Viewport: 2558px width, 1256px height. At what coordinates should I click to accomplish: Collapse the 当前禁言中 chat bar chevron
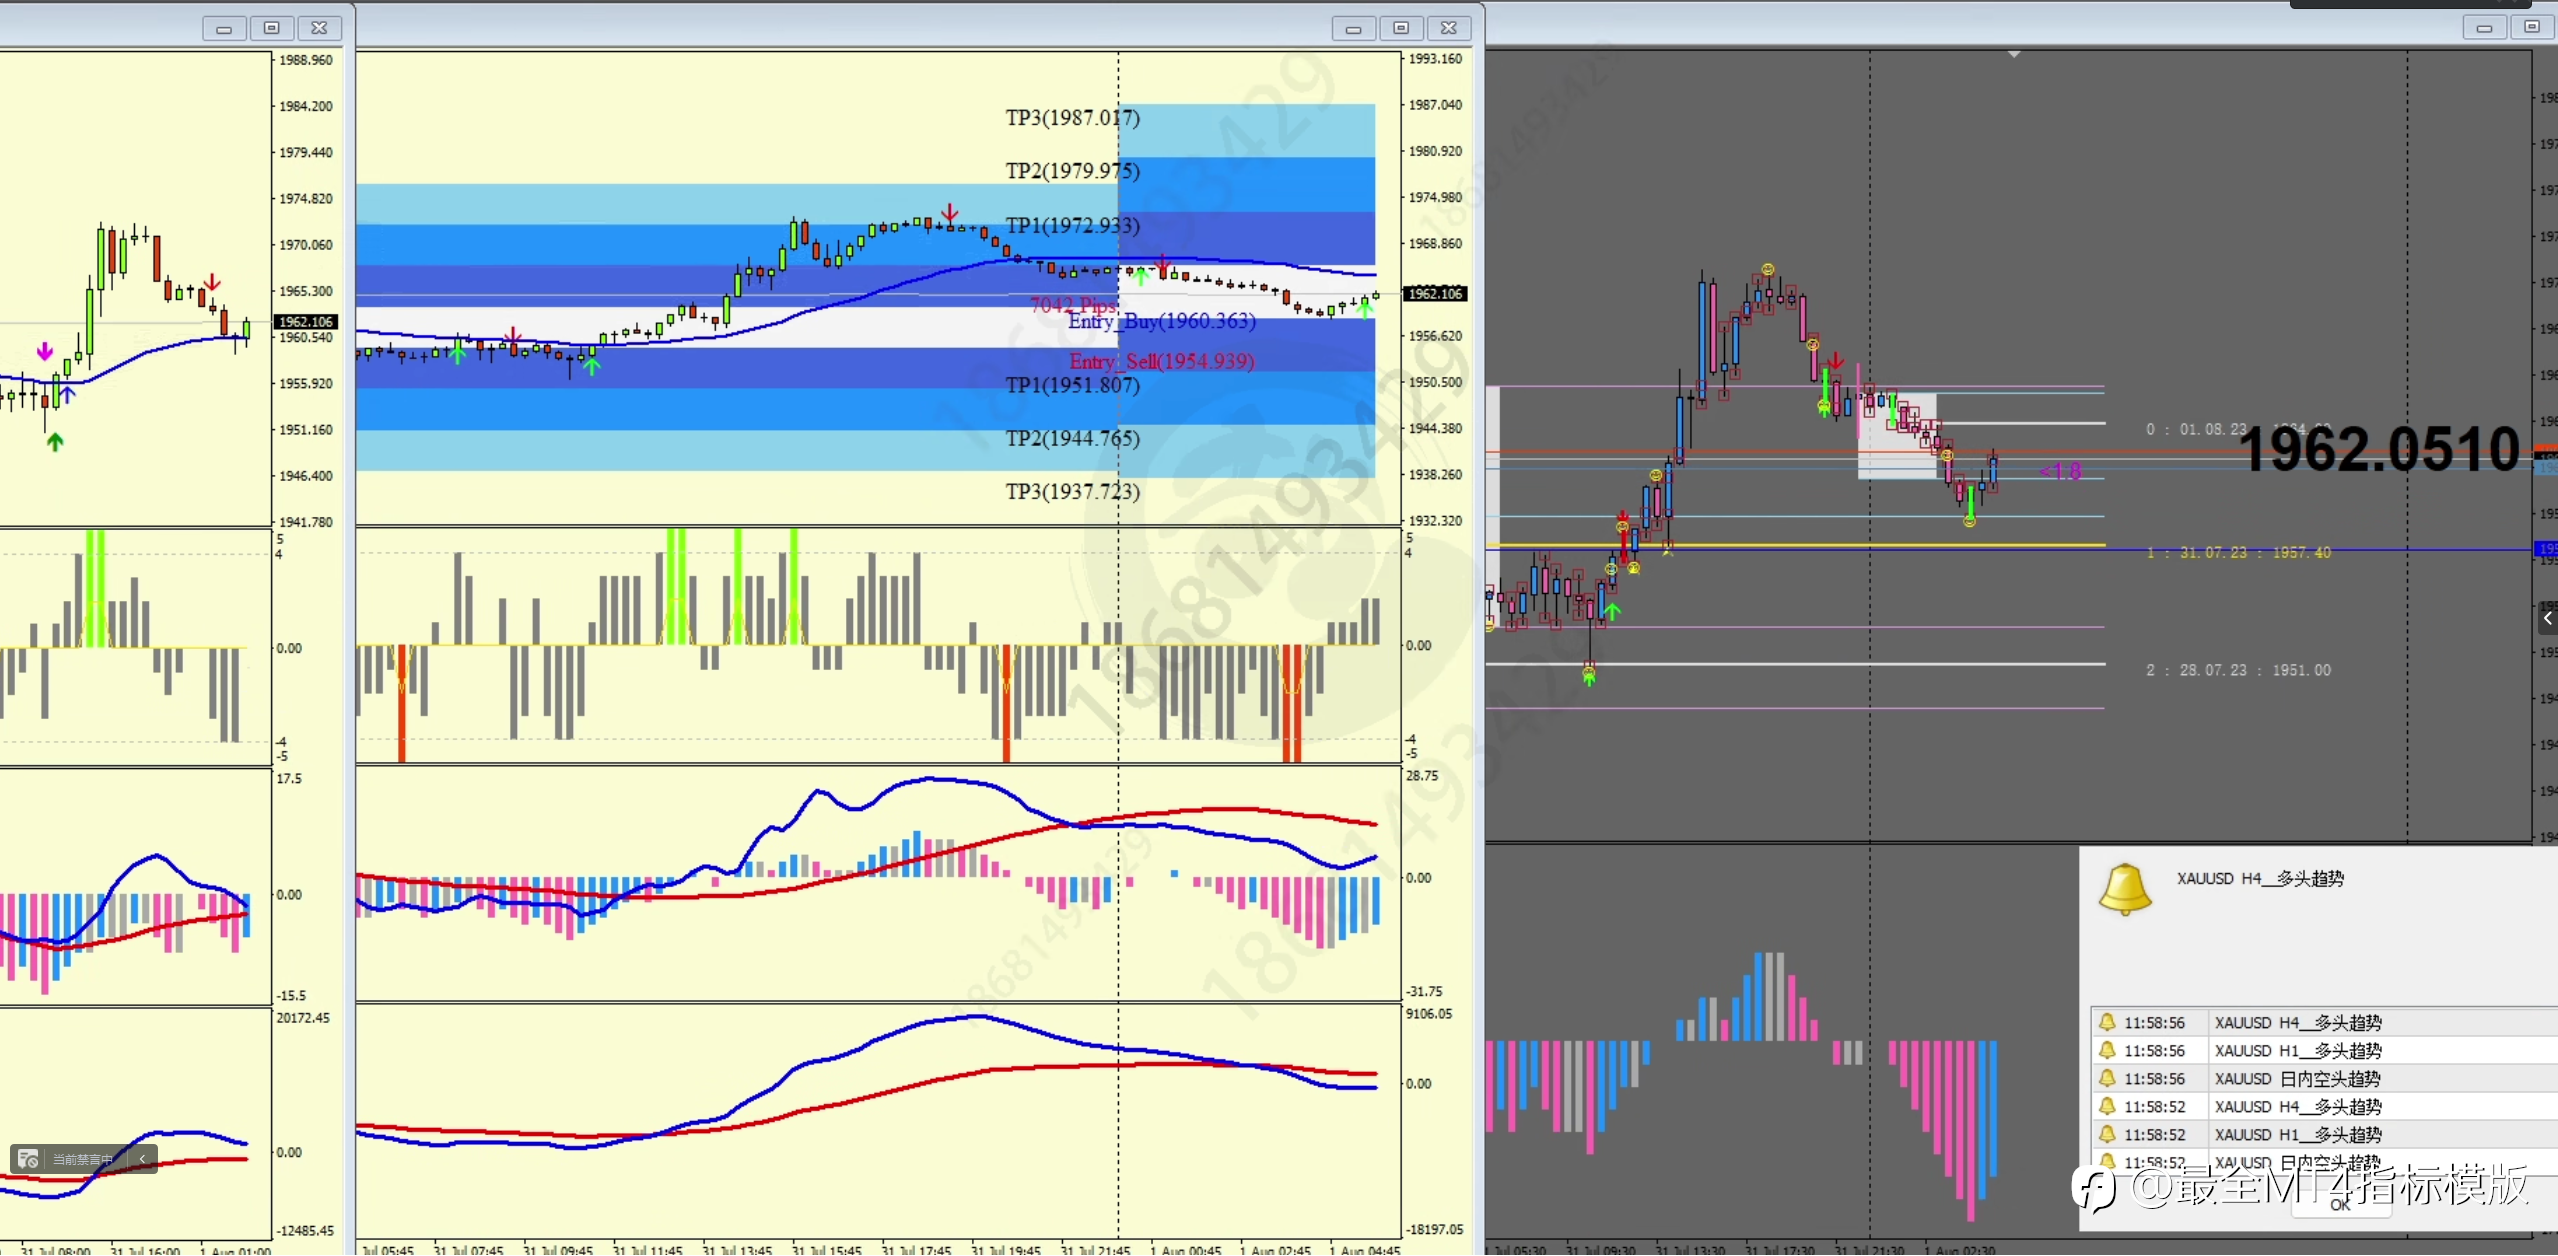(x=142, y=1159)
